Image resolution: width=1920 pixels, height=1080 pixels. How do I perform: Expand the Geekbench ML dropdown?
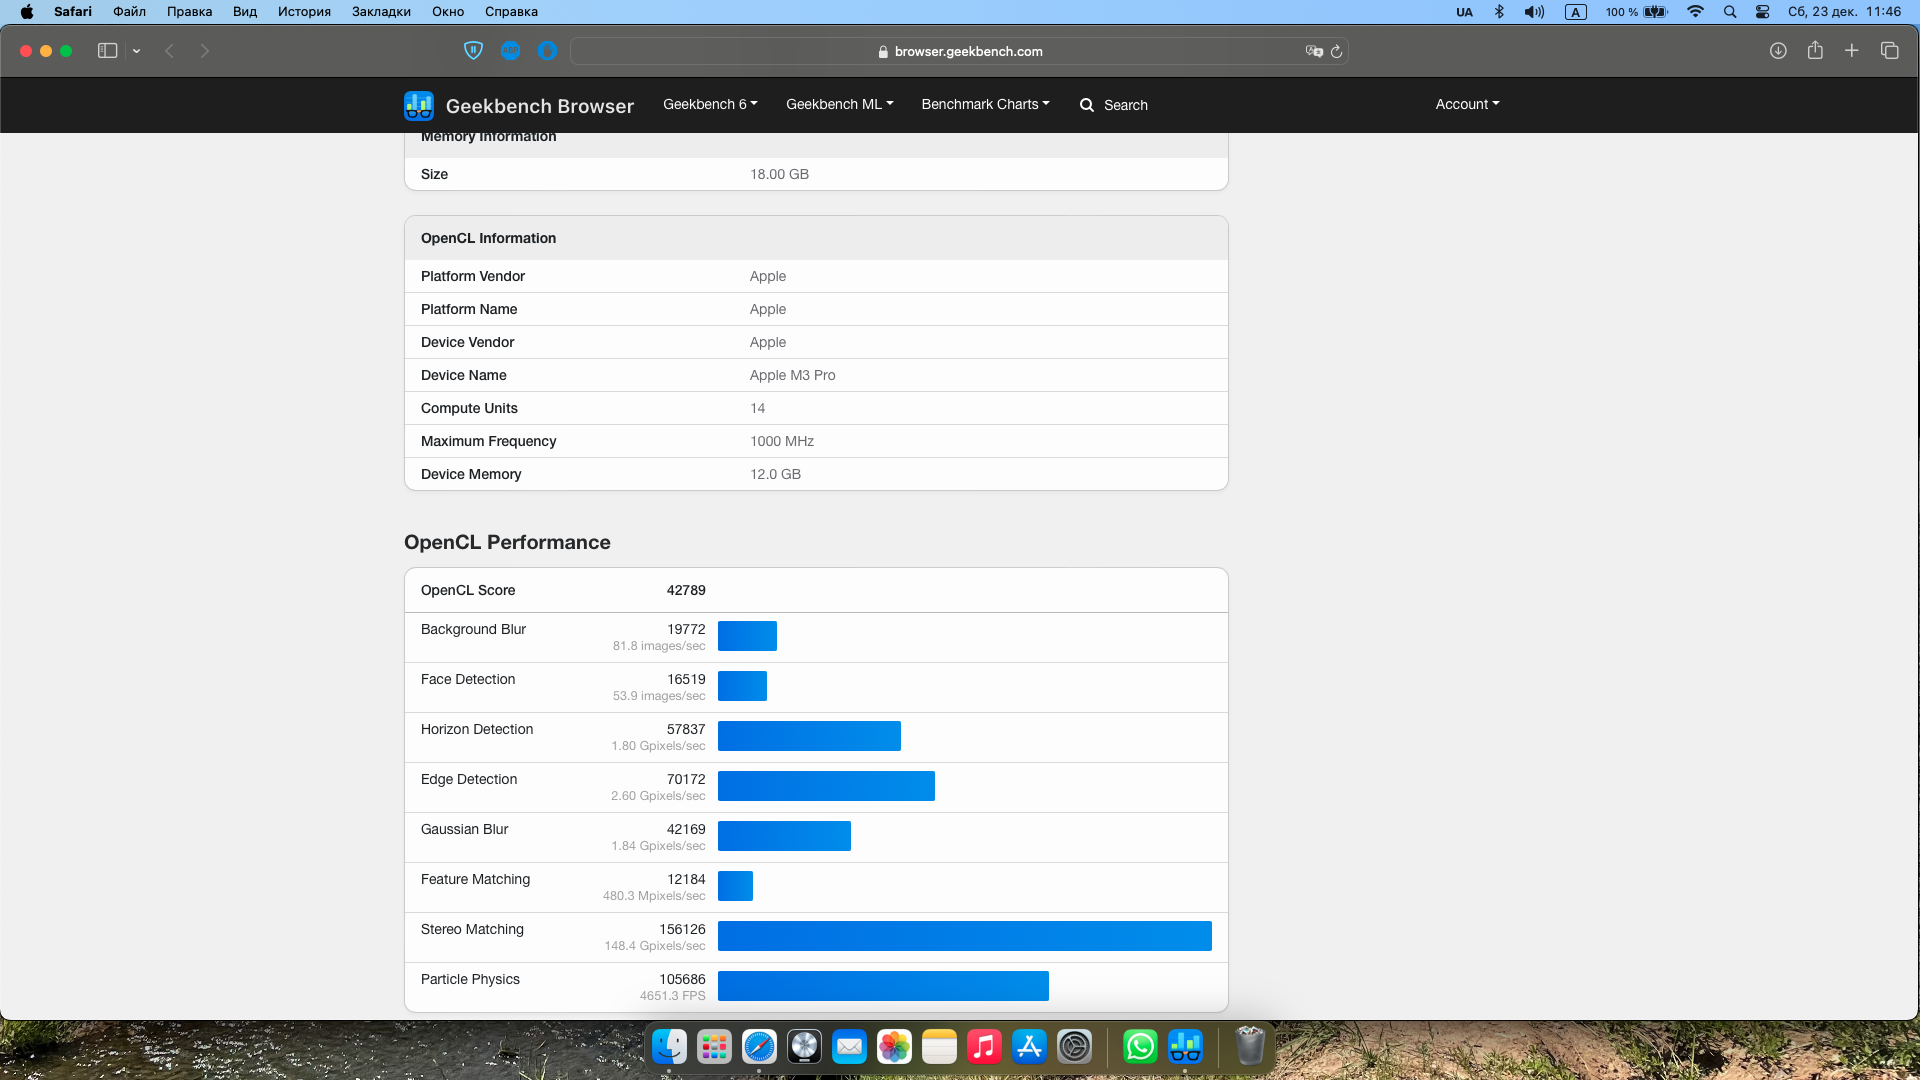pos(839,104)
